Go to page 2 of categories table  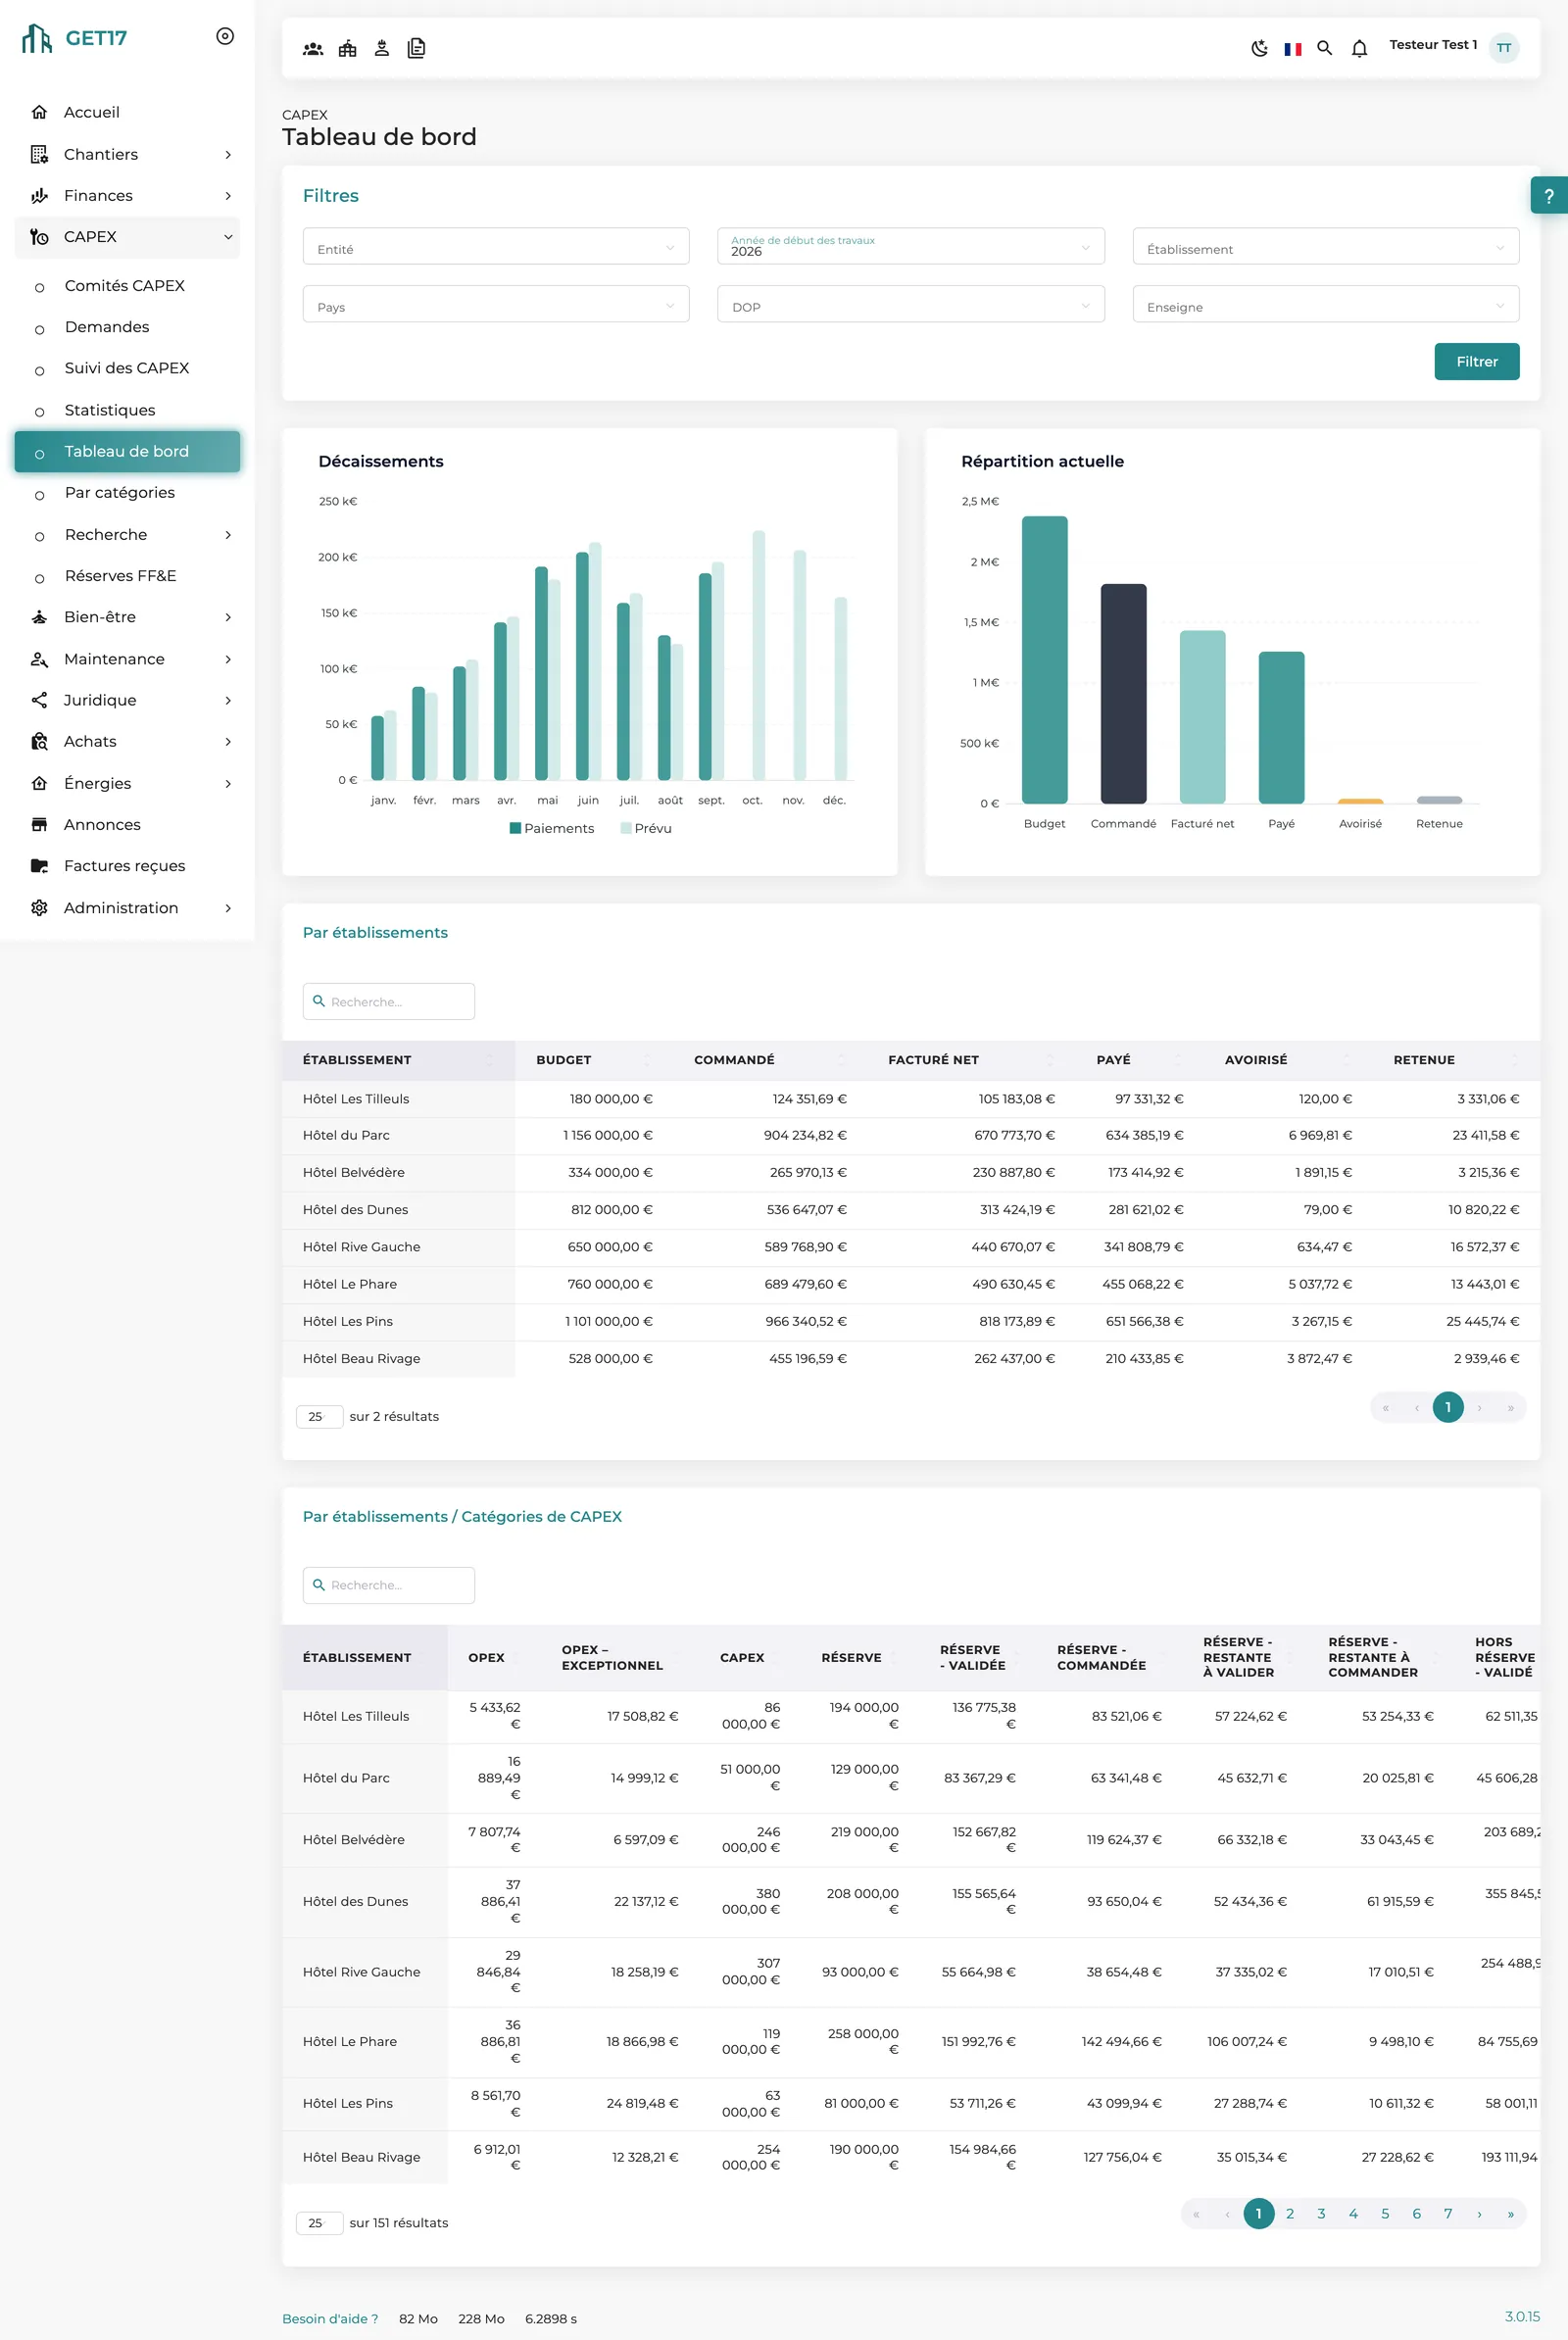(x=1289, y=2214)
